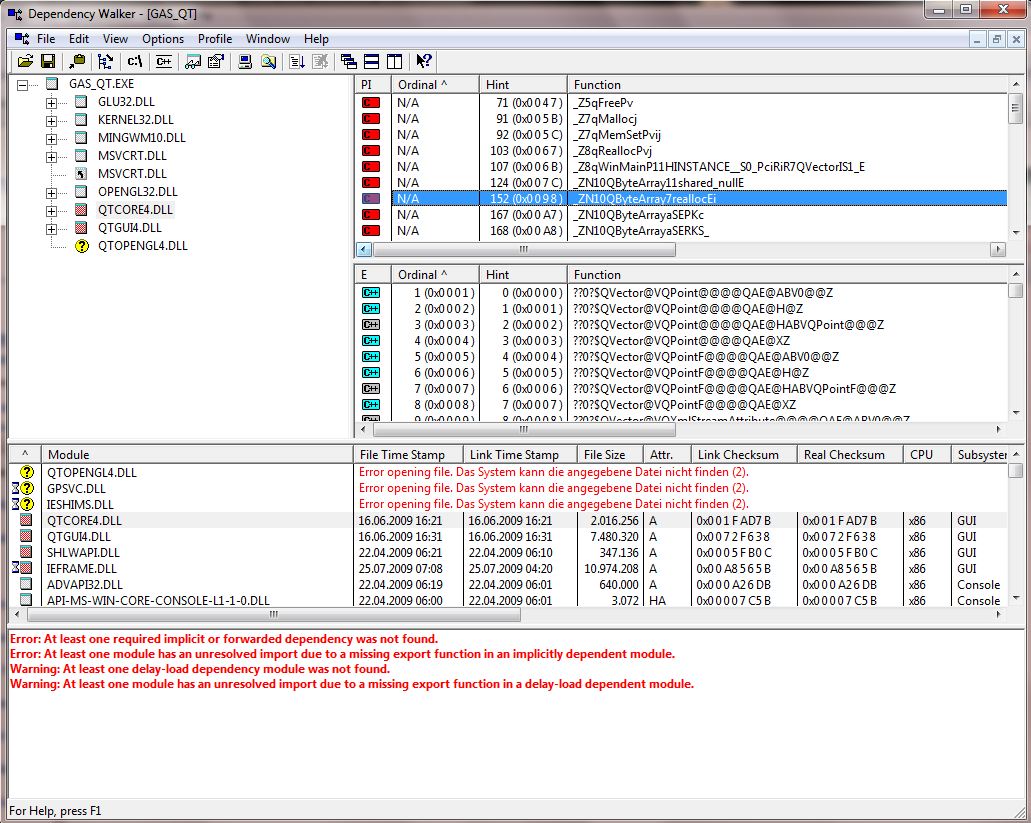This screenshot has height=823, width=1031.
Task: Click the greyed Stop Profiling icon
Action: [320, 62]
